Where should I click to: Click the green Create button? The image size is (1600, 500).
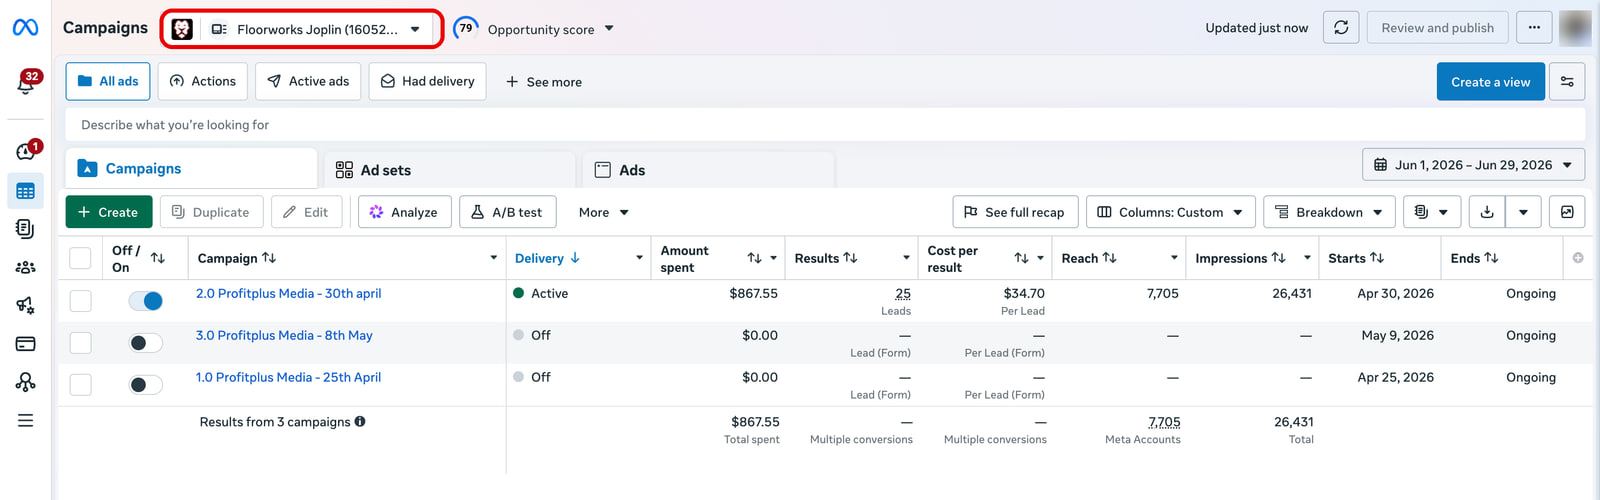point(109,212)
